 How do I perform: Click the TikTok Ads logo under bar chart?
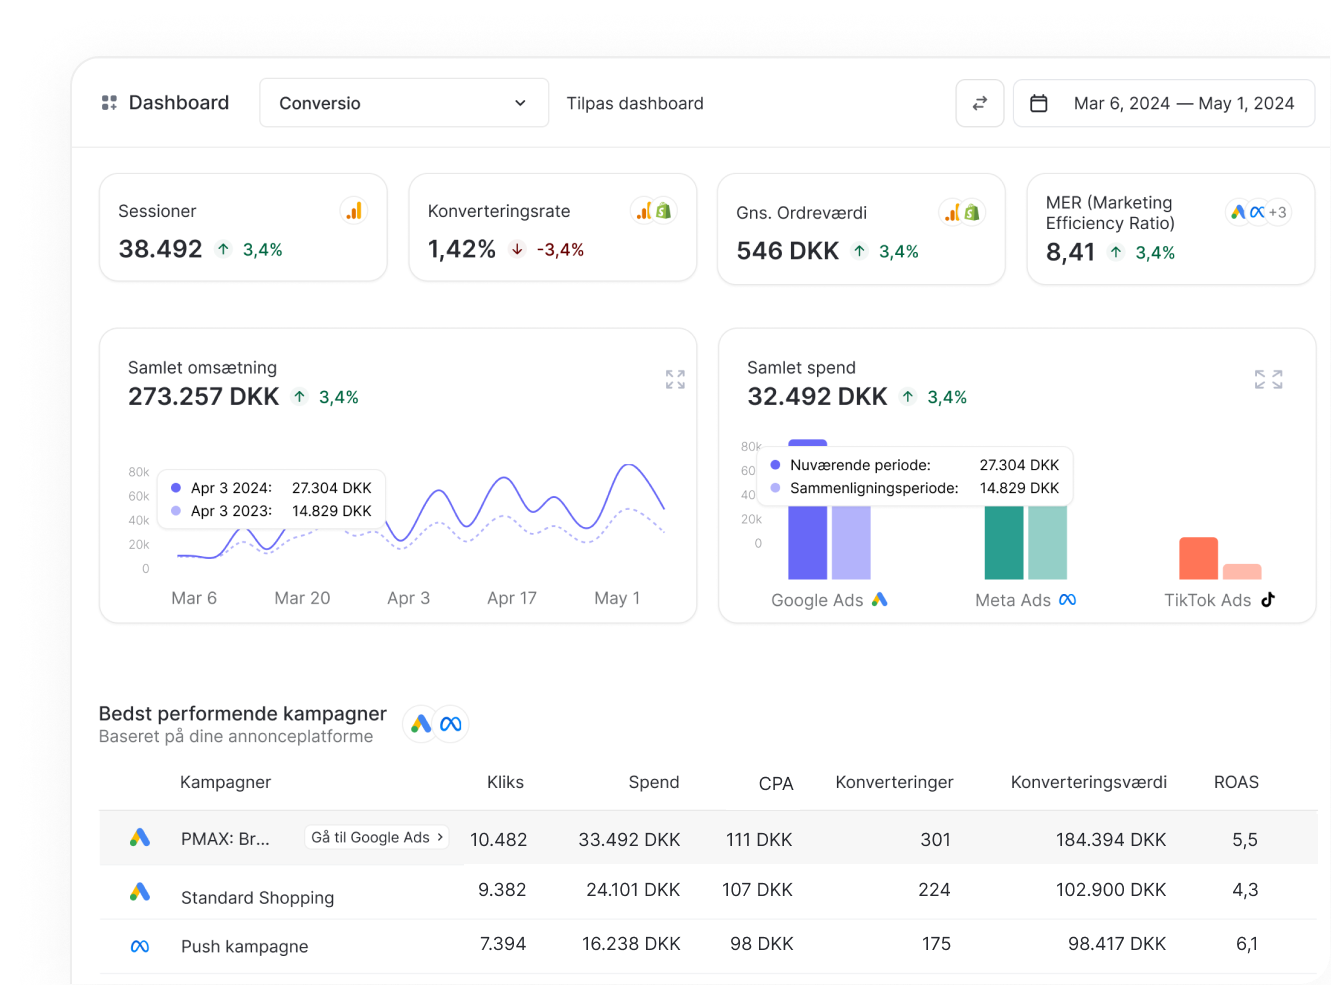coord(1268,600)
